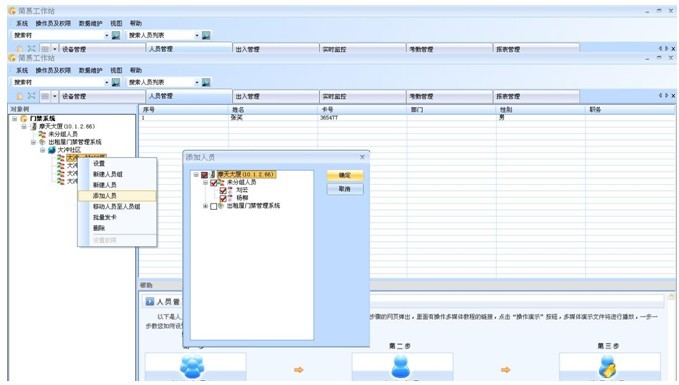Click the 人员管理 help section arrow icon
This screenshot has width=679, height=385.
[150, 301]
